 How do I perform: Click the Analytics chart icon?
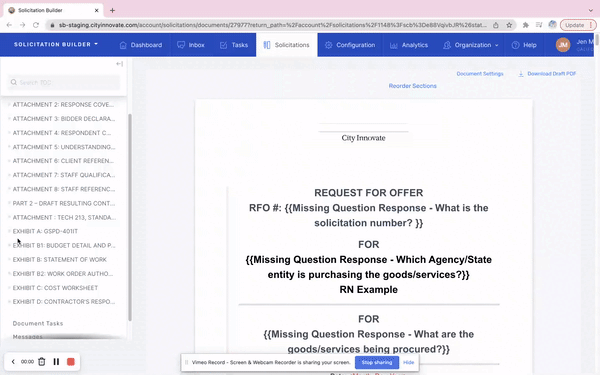tap(393, 45)
